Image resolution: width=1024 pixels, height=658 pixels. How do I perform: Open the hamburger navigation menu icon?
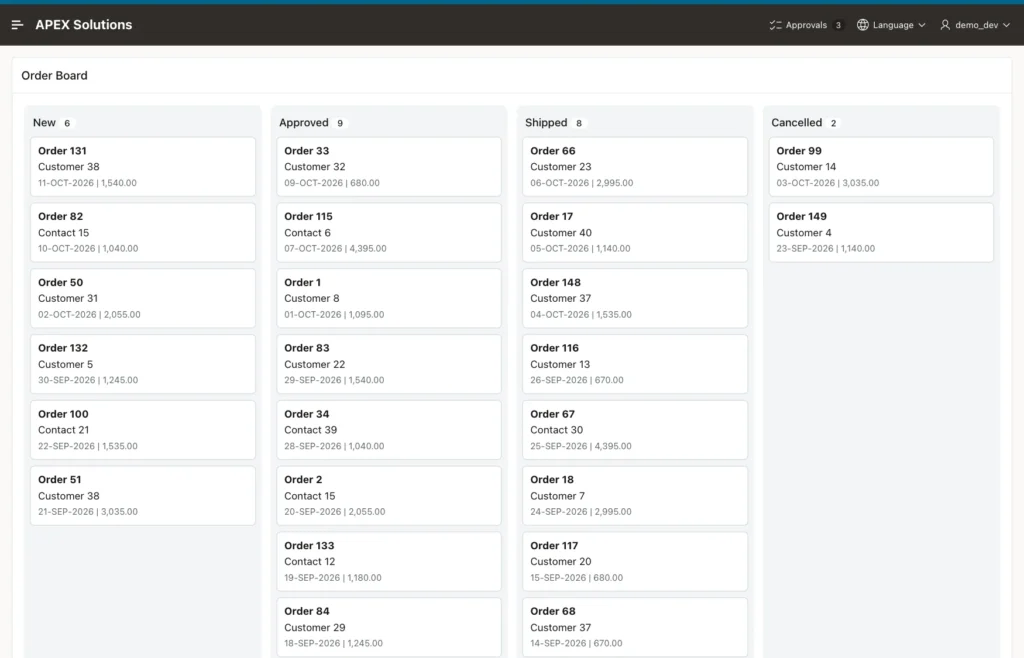click(x=18, y=25)
